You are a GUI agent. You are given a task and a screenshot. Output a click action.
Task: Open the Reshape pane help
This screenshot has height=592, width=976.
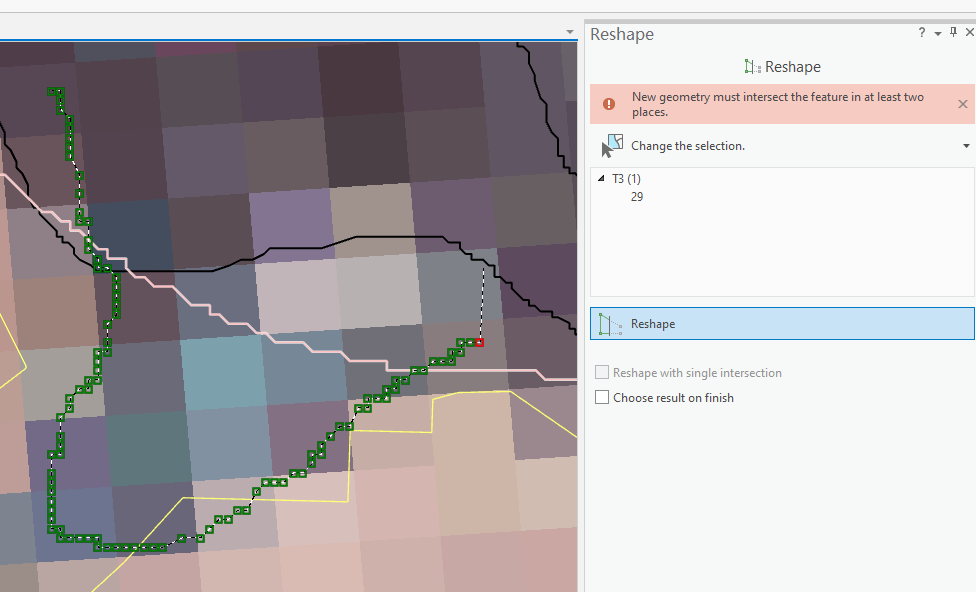922,32
